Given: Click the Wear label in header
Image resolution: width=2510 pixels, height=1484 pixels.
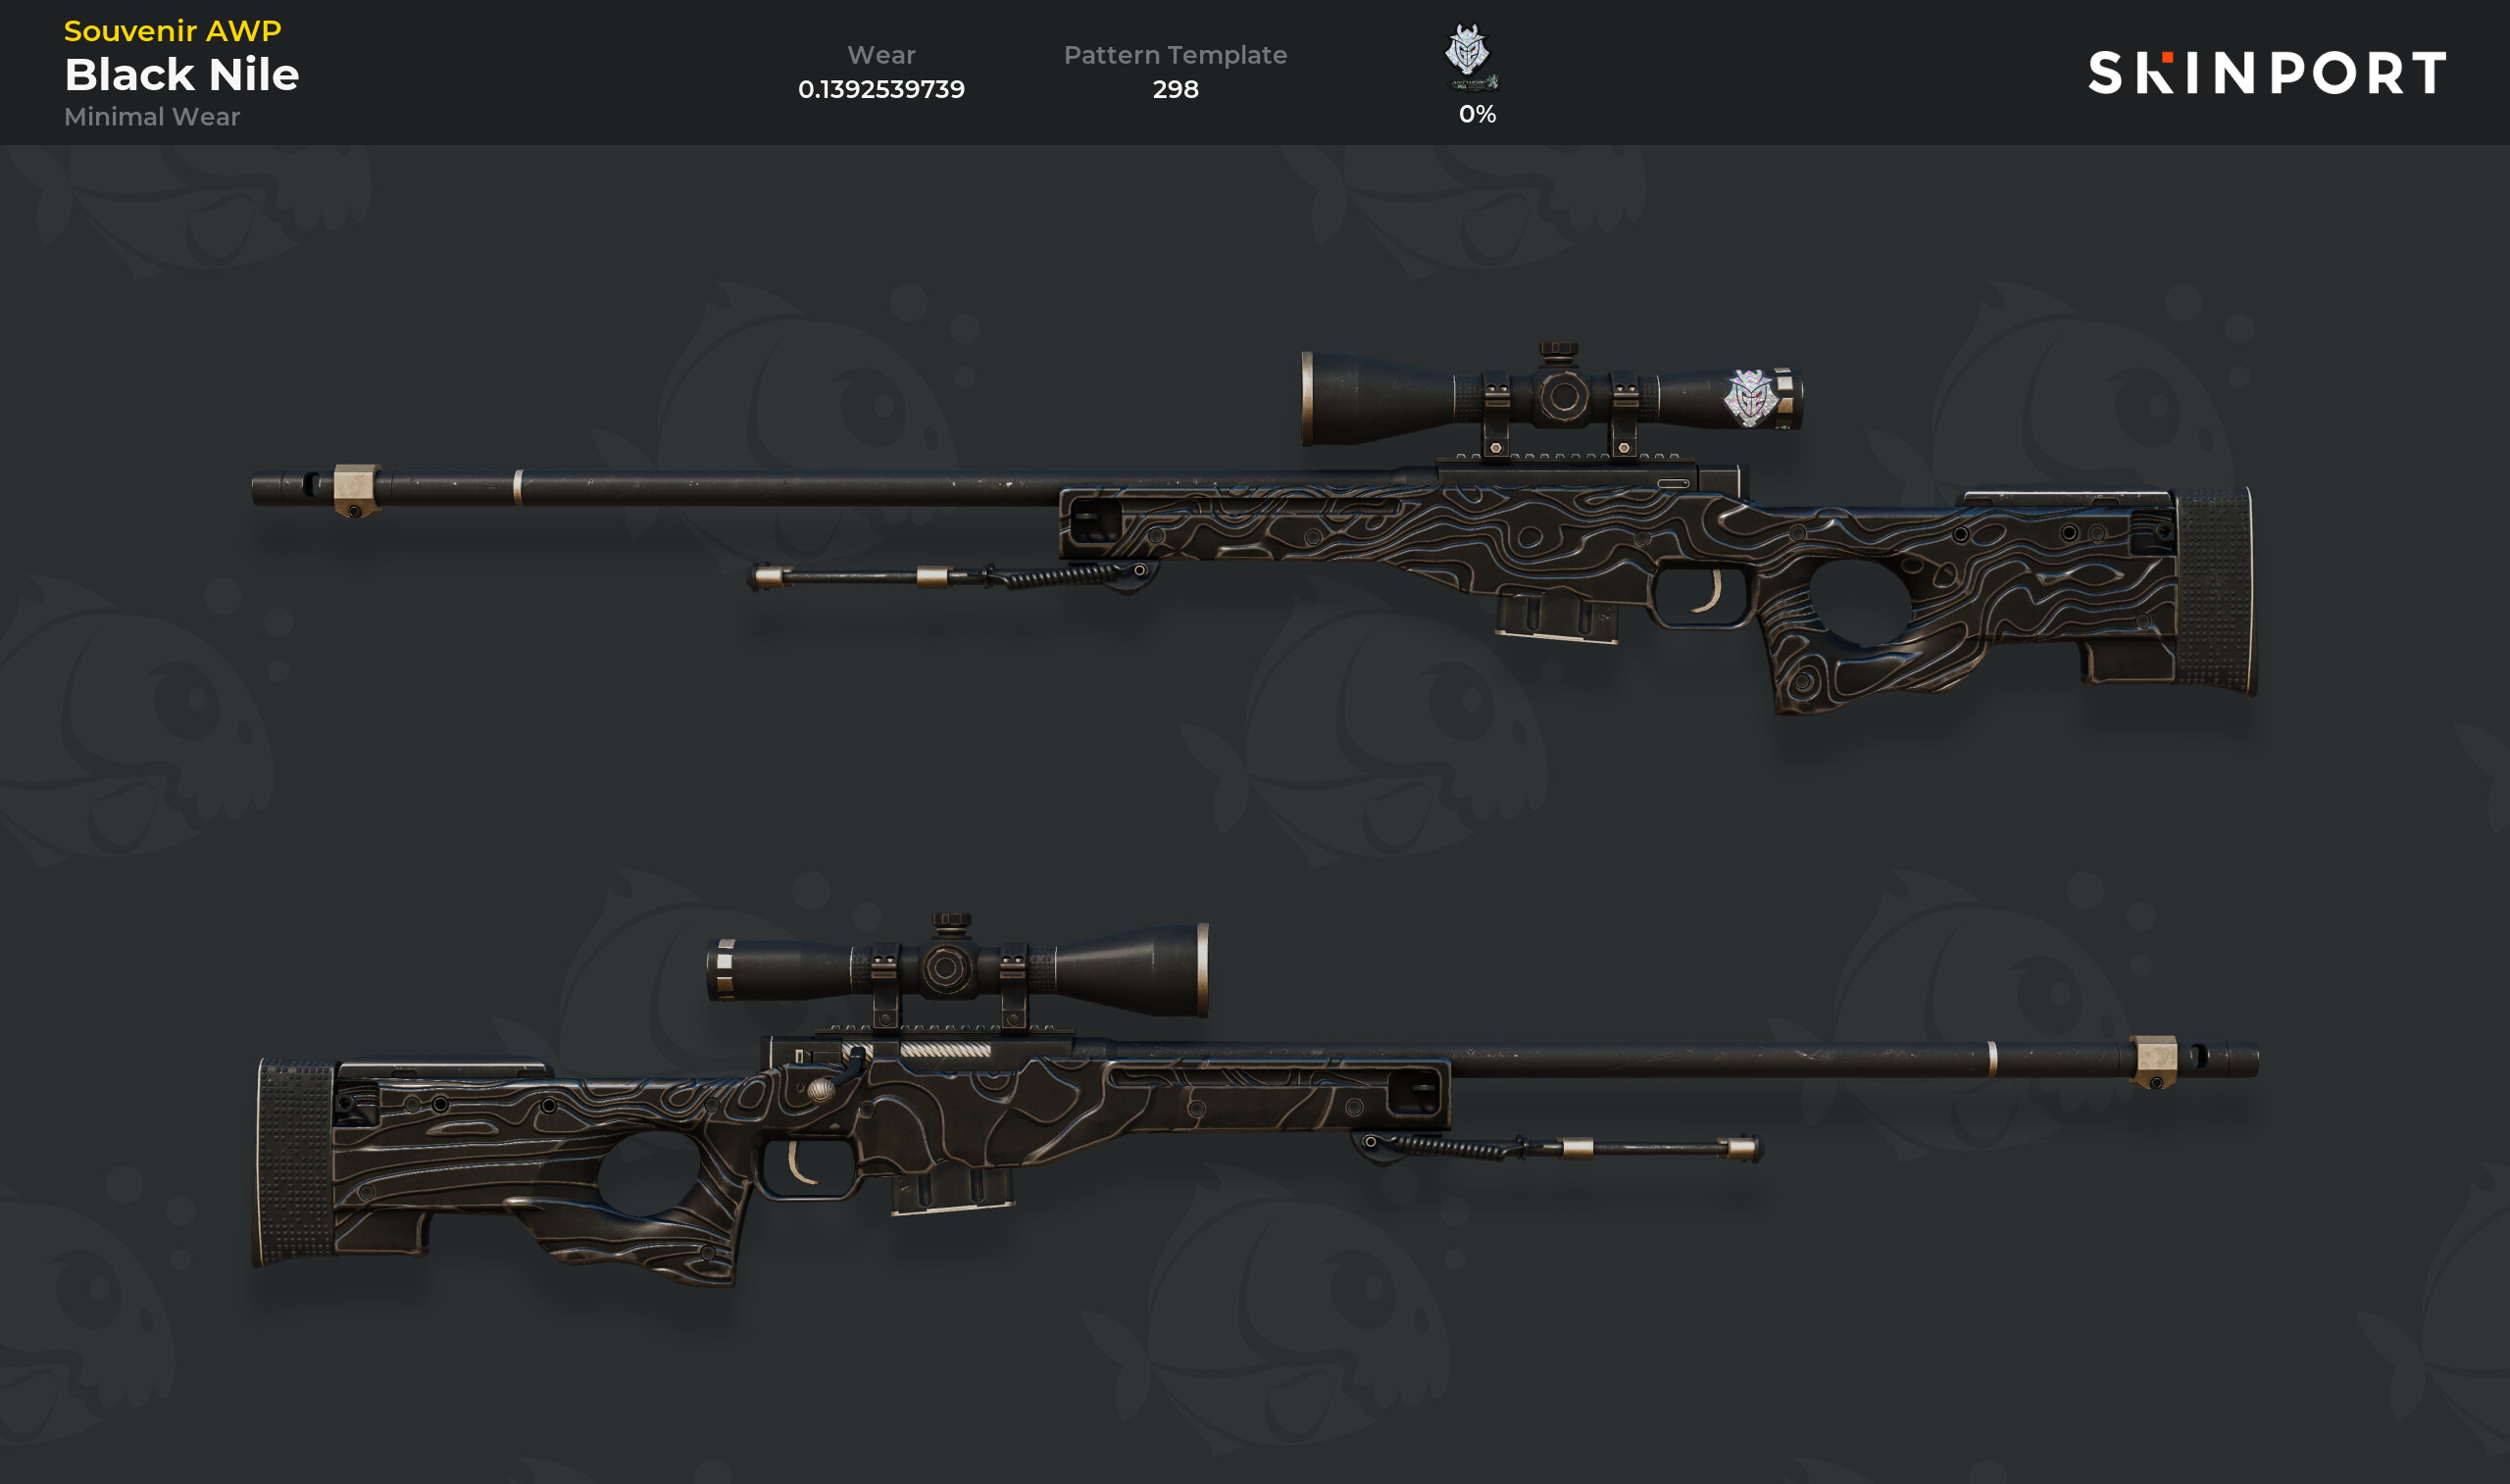Looking at the screenshot, I should pos(881,55).
